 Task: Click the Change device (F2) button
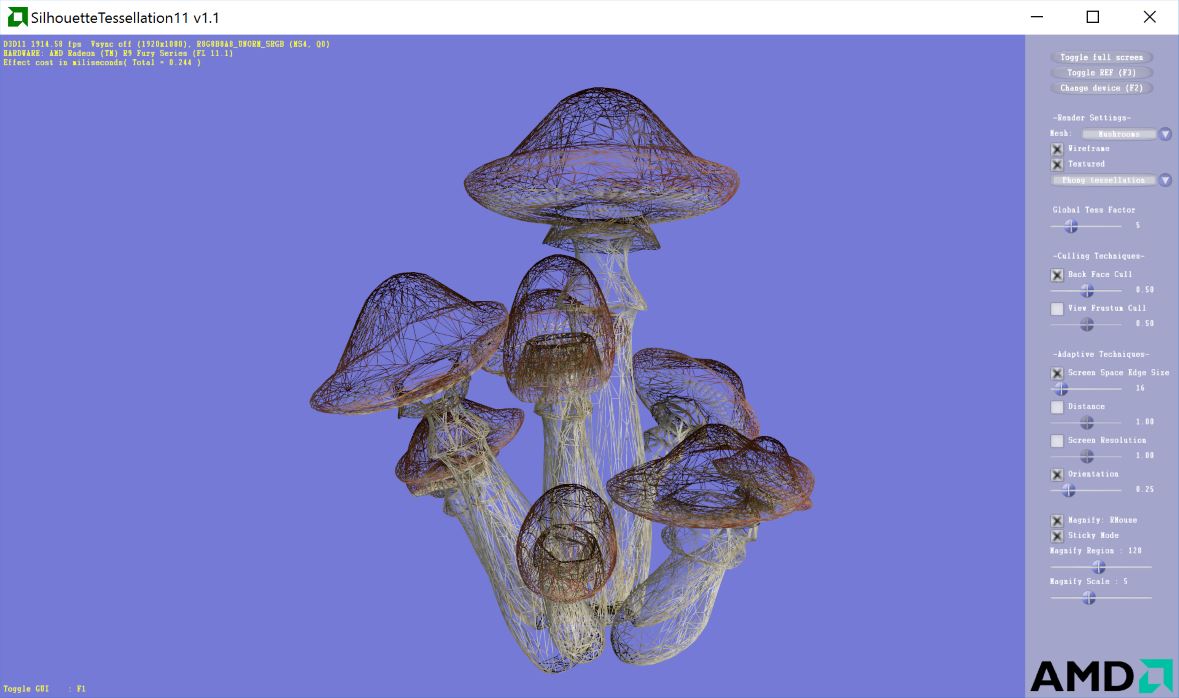(1101, 88)
